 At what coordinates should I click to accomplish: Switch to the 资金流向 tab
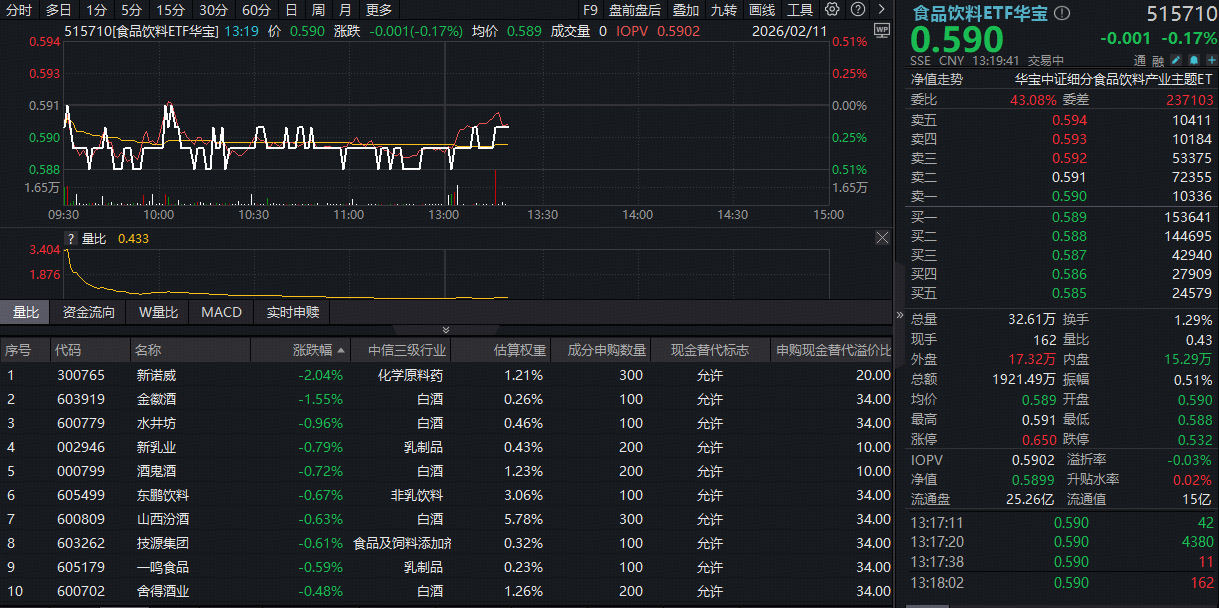[89, 312]
